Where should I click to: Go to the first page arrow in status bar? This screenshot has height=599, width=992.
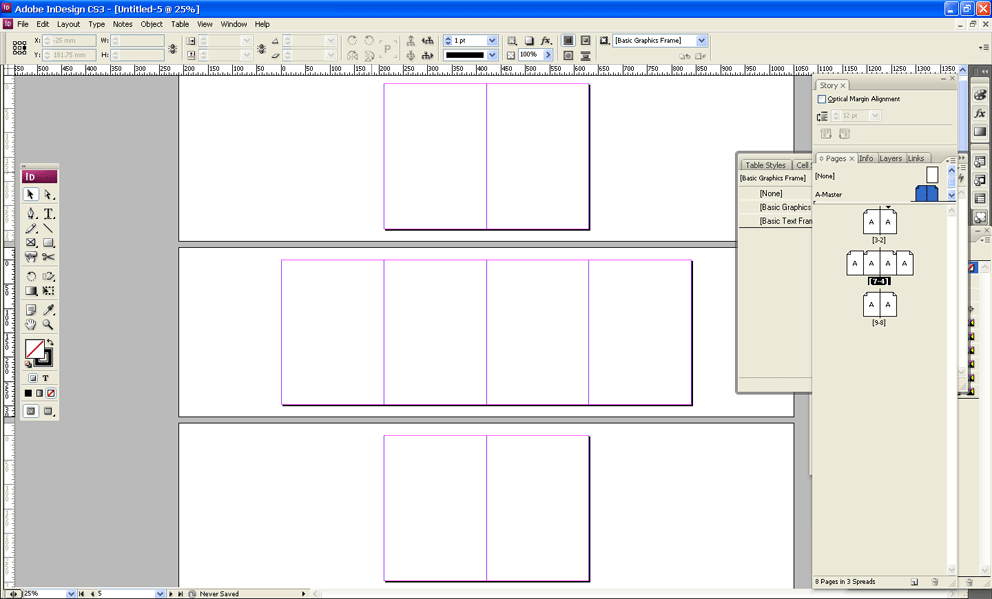tap(81, 594)
